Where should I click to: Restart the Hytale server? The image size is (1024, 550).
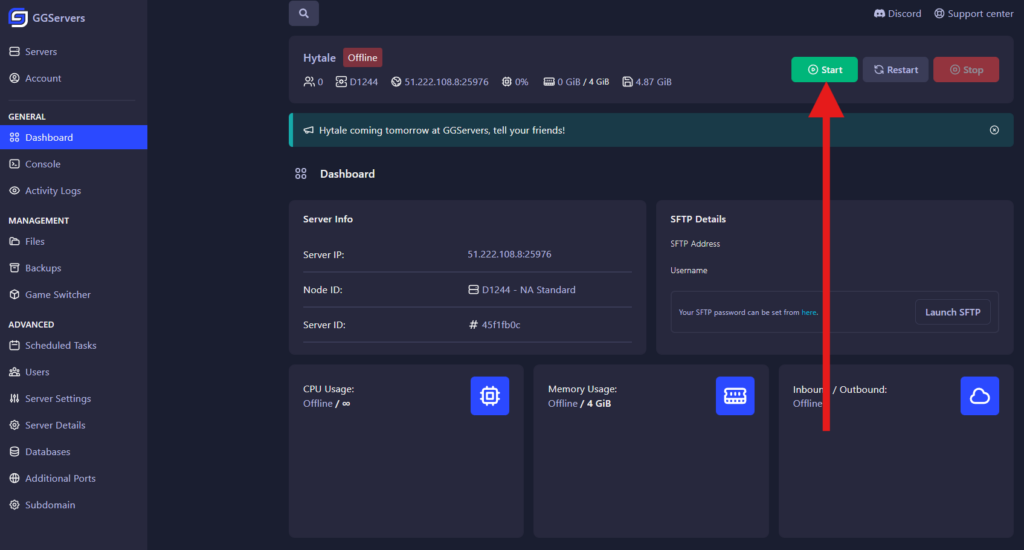pyautogui.click(x=895, y=70)
